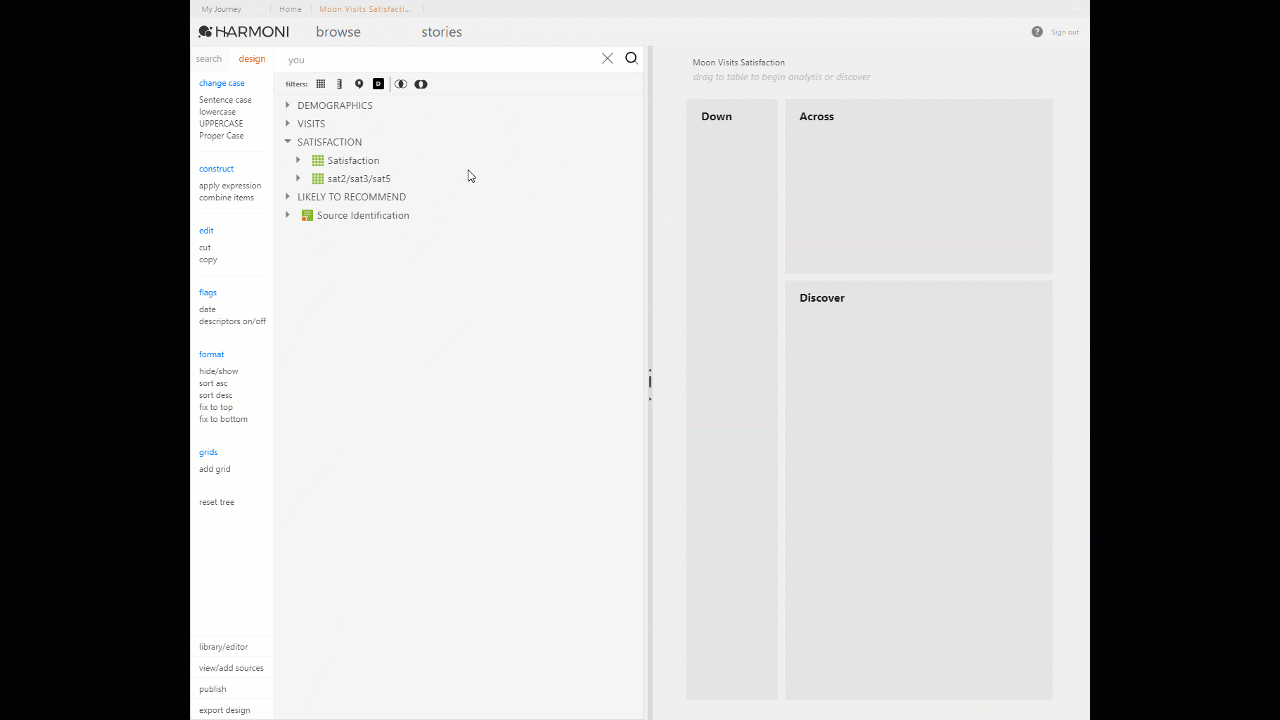Click sort asc
Viewport: 1280px width, 720px height.
click(213, 384)
